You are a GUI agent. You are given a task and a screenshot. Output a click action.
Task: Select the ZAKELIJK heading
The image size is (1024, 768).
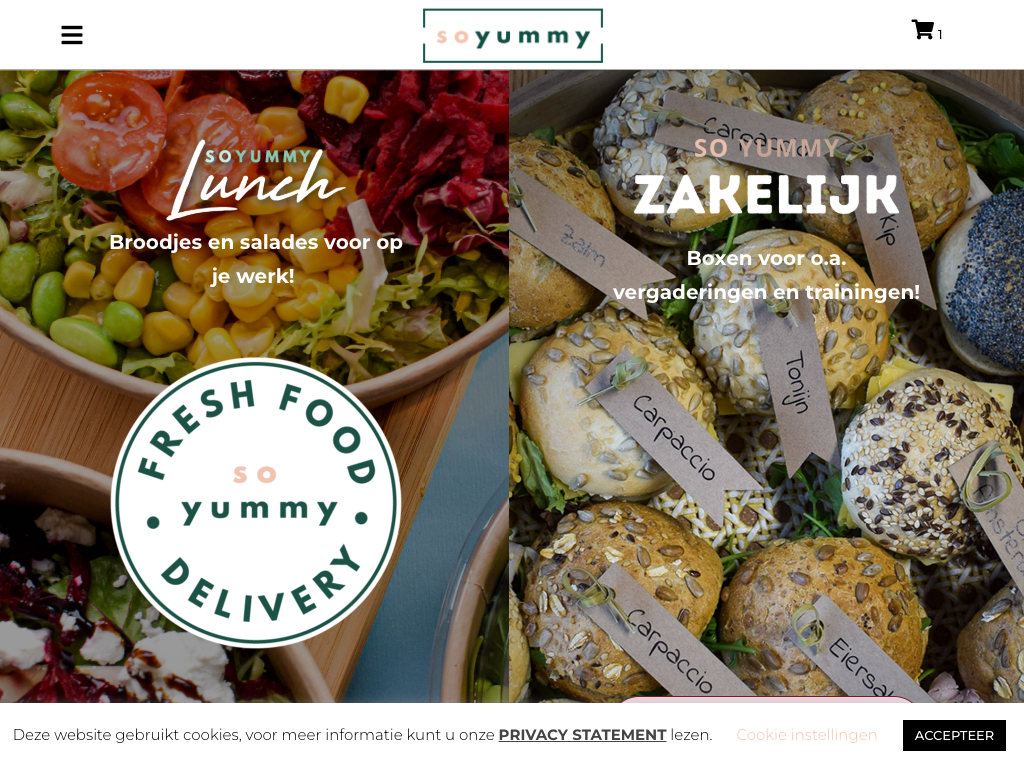pyautogui.click(x=766, y=195)
